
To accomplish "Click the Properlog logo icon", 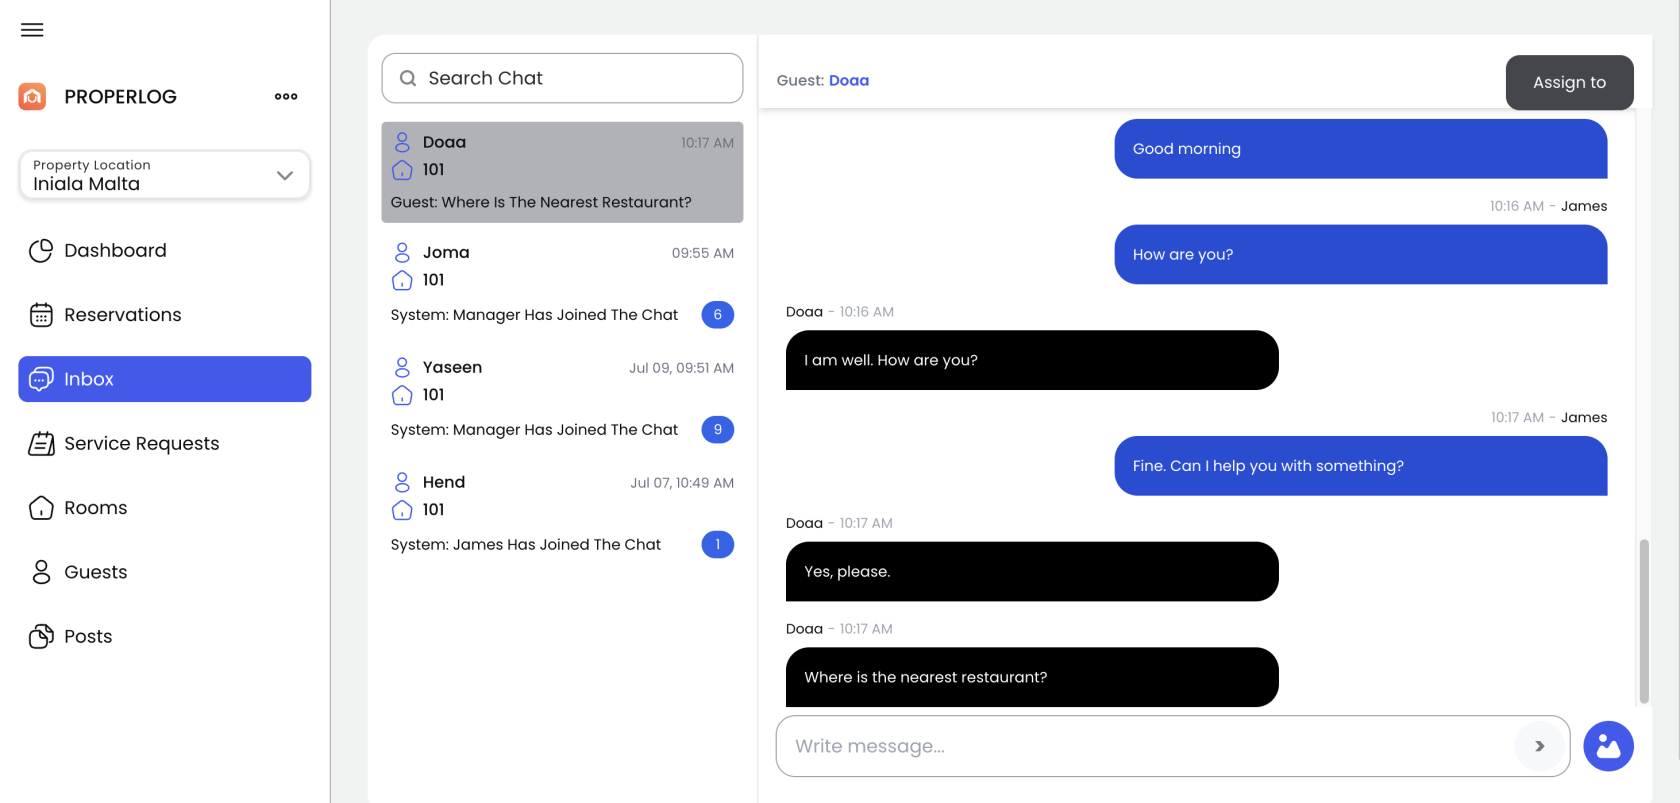I will pyautogui.click(x=32, y=97).
